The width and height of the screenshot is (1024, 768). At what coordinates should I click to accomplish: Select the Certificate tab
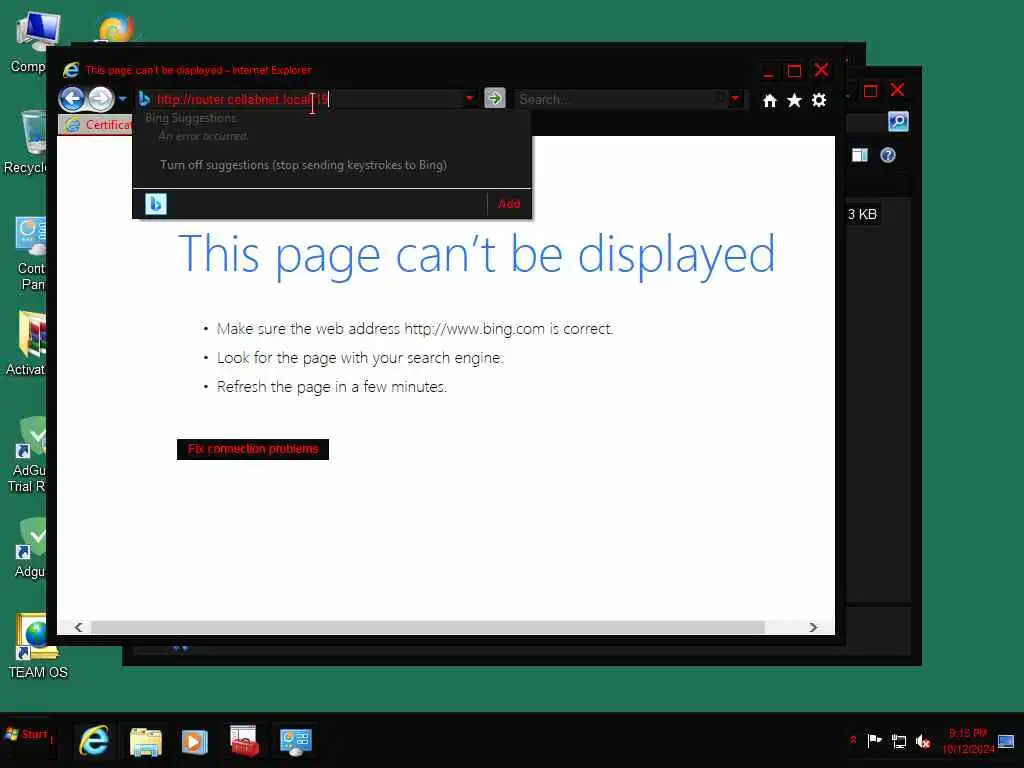point(96,125)
